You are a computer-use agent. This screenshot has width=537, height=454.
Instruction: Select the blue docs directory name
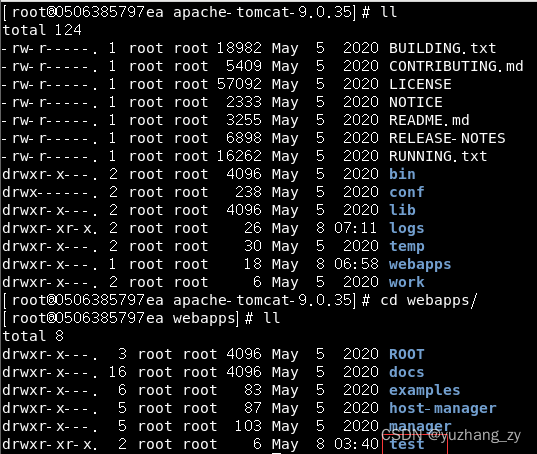407,373
